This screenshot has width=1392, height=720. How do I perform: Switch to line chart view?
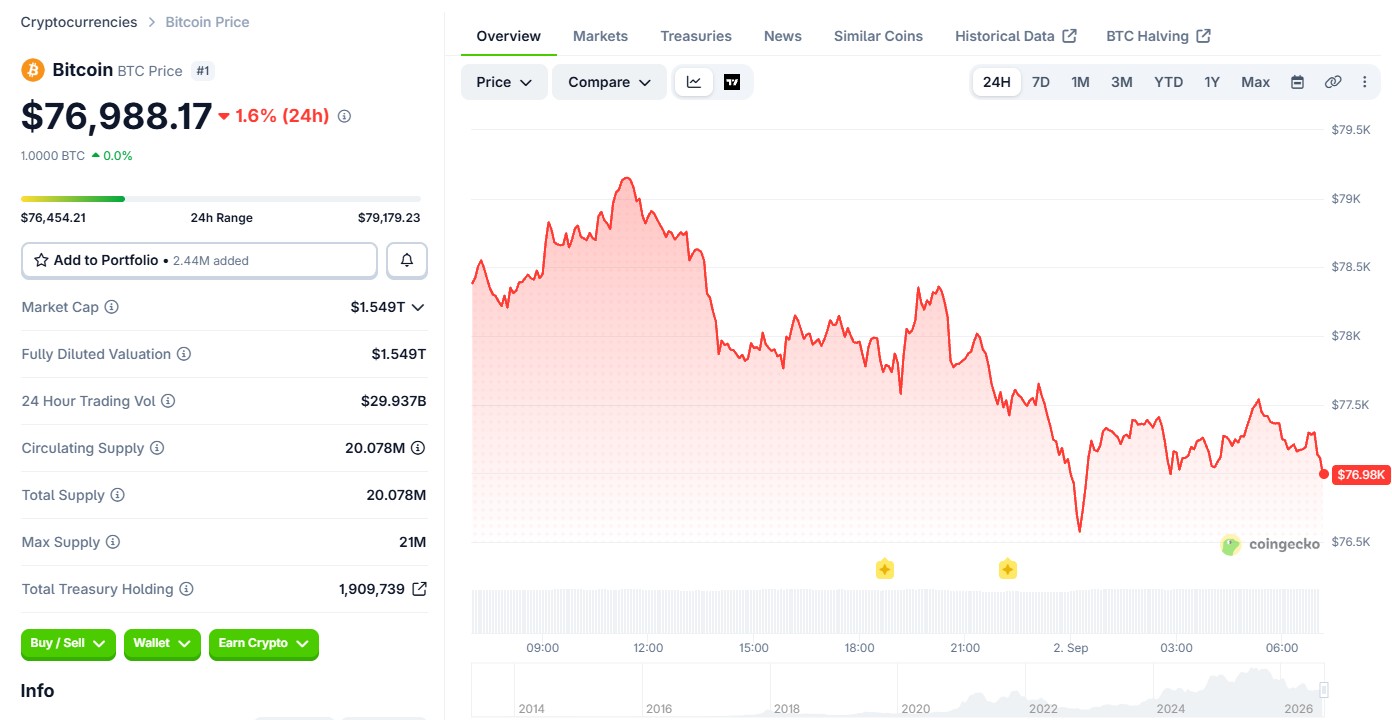coord(694,82)
